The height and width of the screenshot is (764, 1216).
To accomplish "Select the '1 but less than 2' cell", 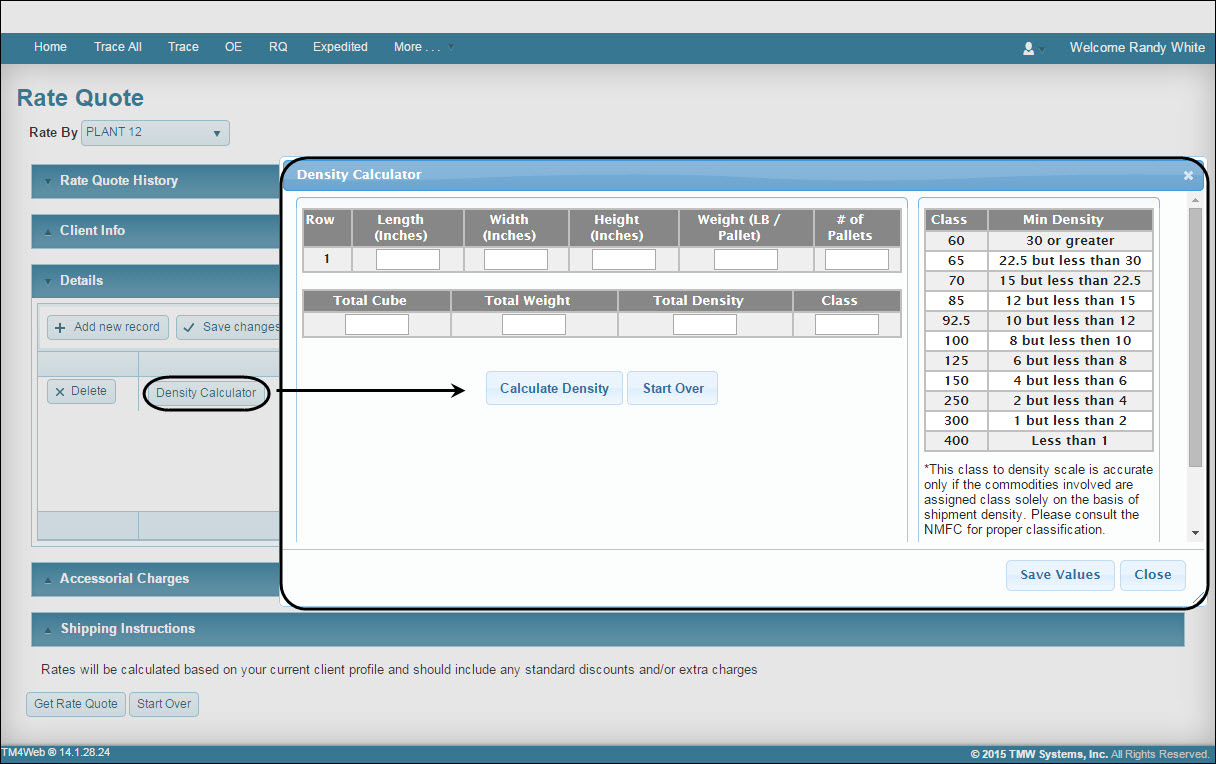I will tap(1070, 421).
